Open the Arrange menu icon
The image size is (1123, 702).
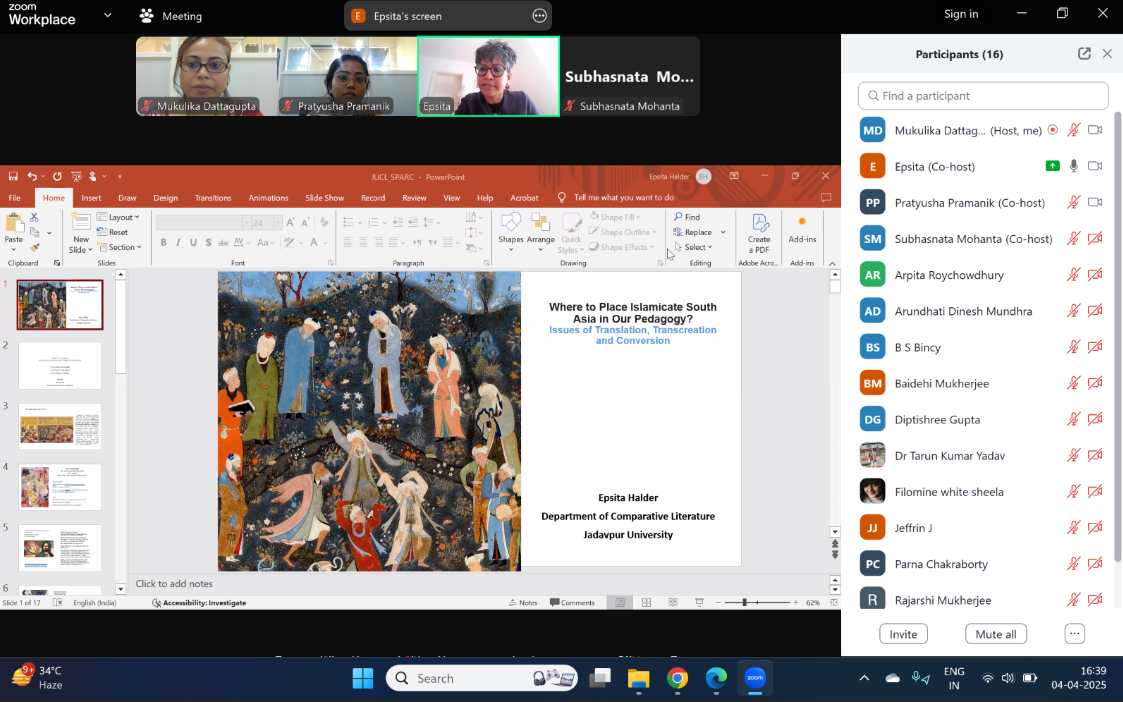(540, 223)
